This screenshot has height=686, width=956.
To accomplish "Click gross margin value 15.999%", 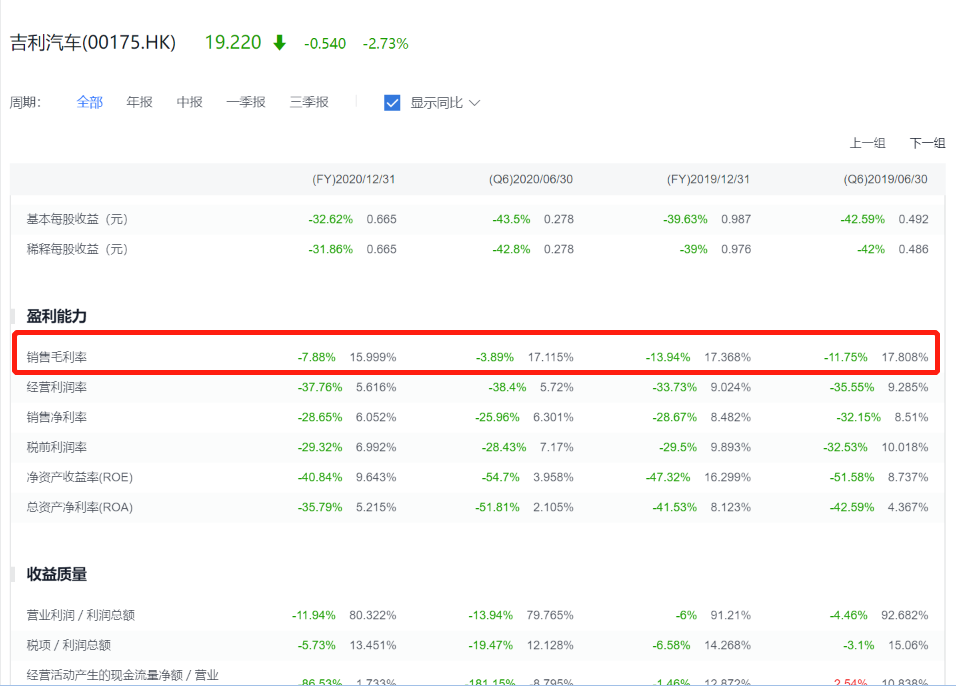I will 373,357.
